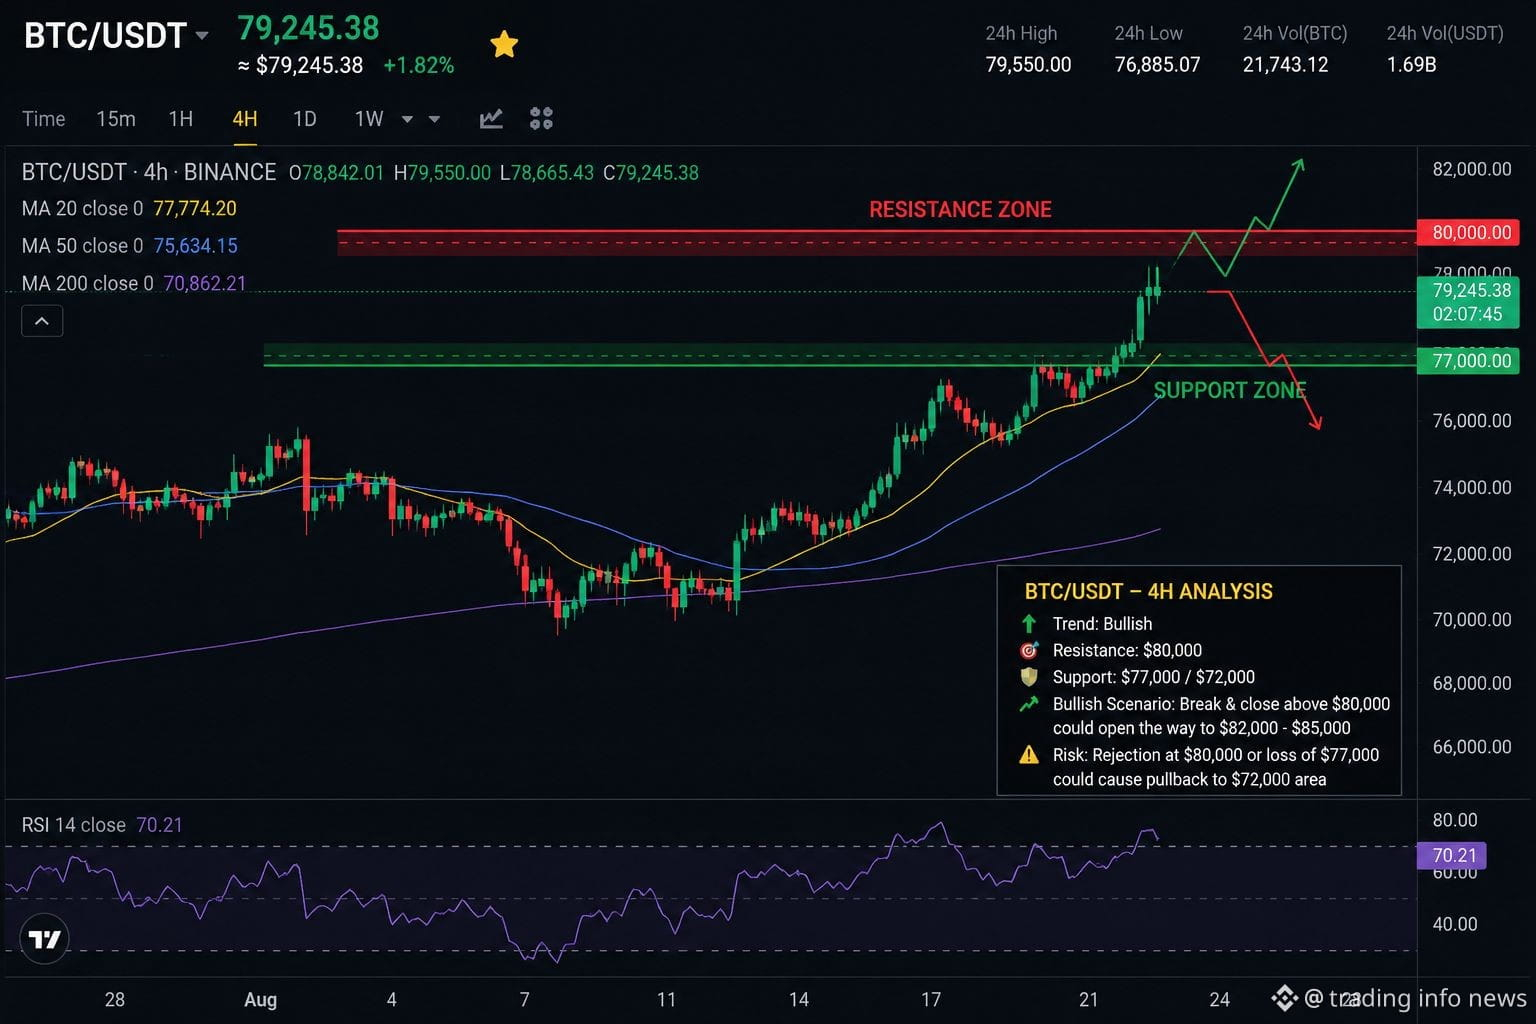This screenshot has width=1536, height=1024.
Task: Select the MA 200 close indicator legend
Action: [134, 284]
